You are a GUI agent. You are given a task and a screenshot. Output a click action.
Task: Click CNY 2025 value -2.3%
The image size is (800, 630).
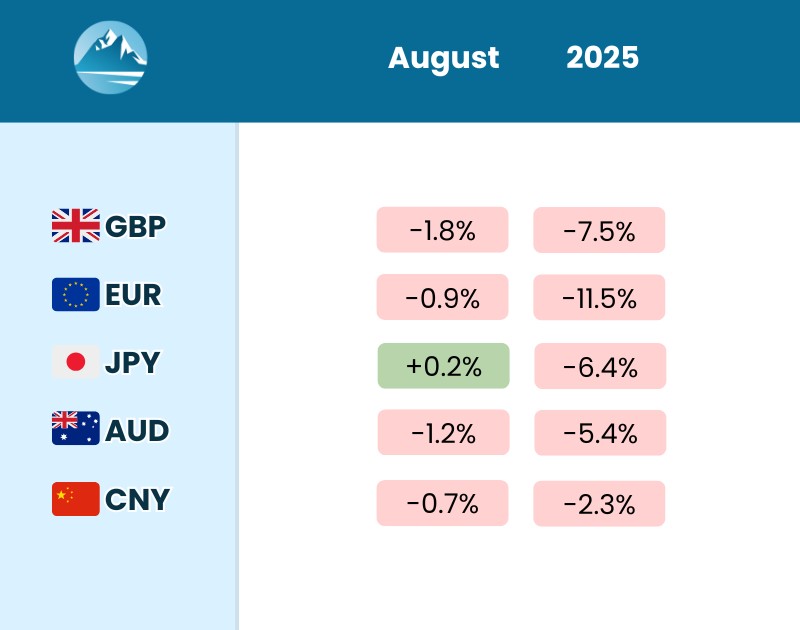coord(599,503)
